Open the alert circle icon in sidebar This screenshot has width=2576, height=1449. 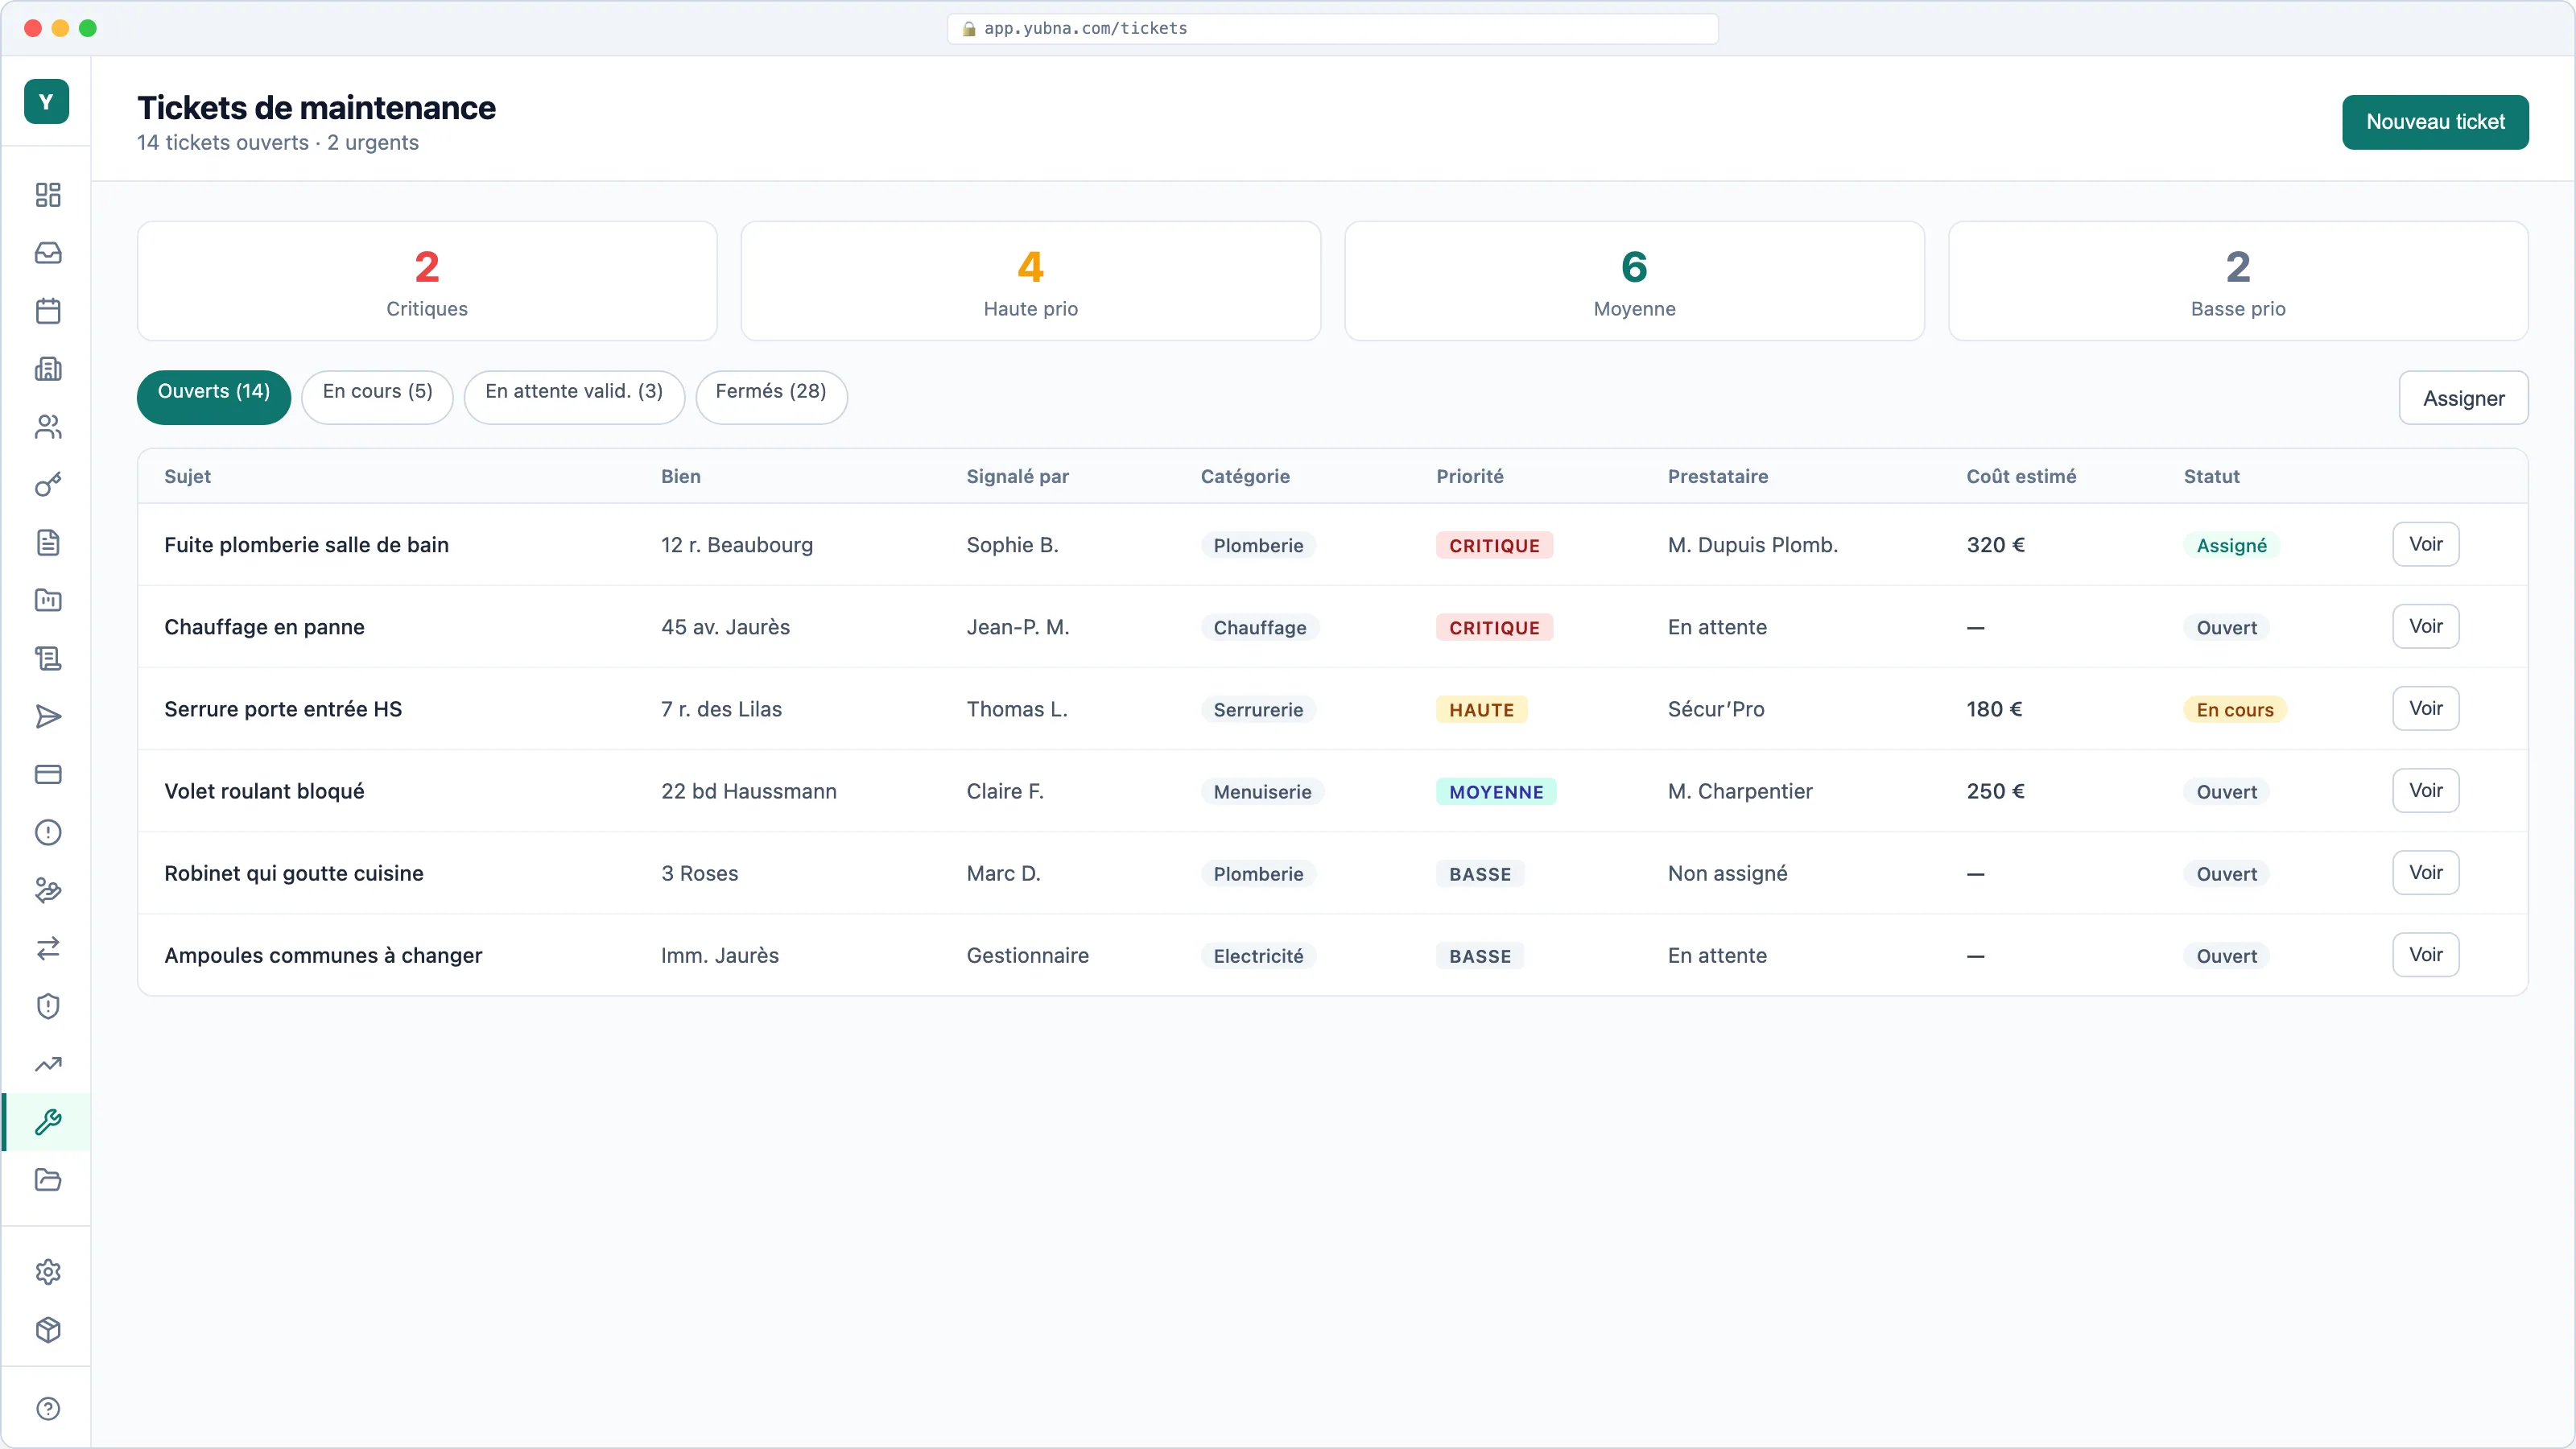[48, 833]
